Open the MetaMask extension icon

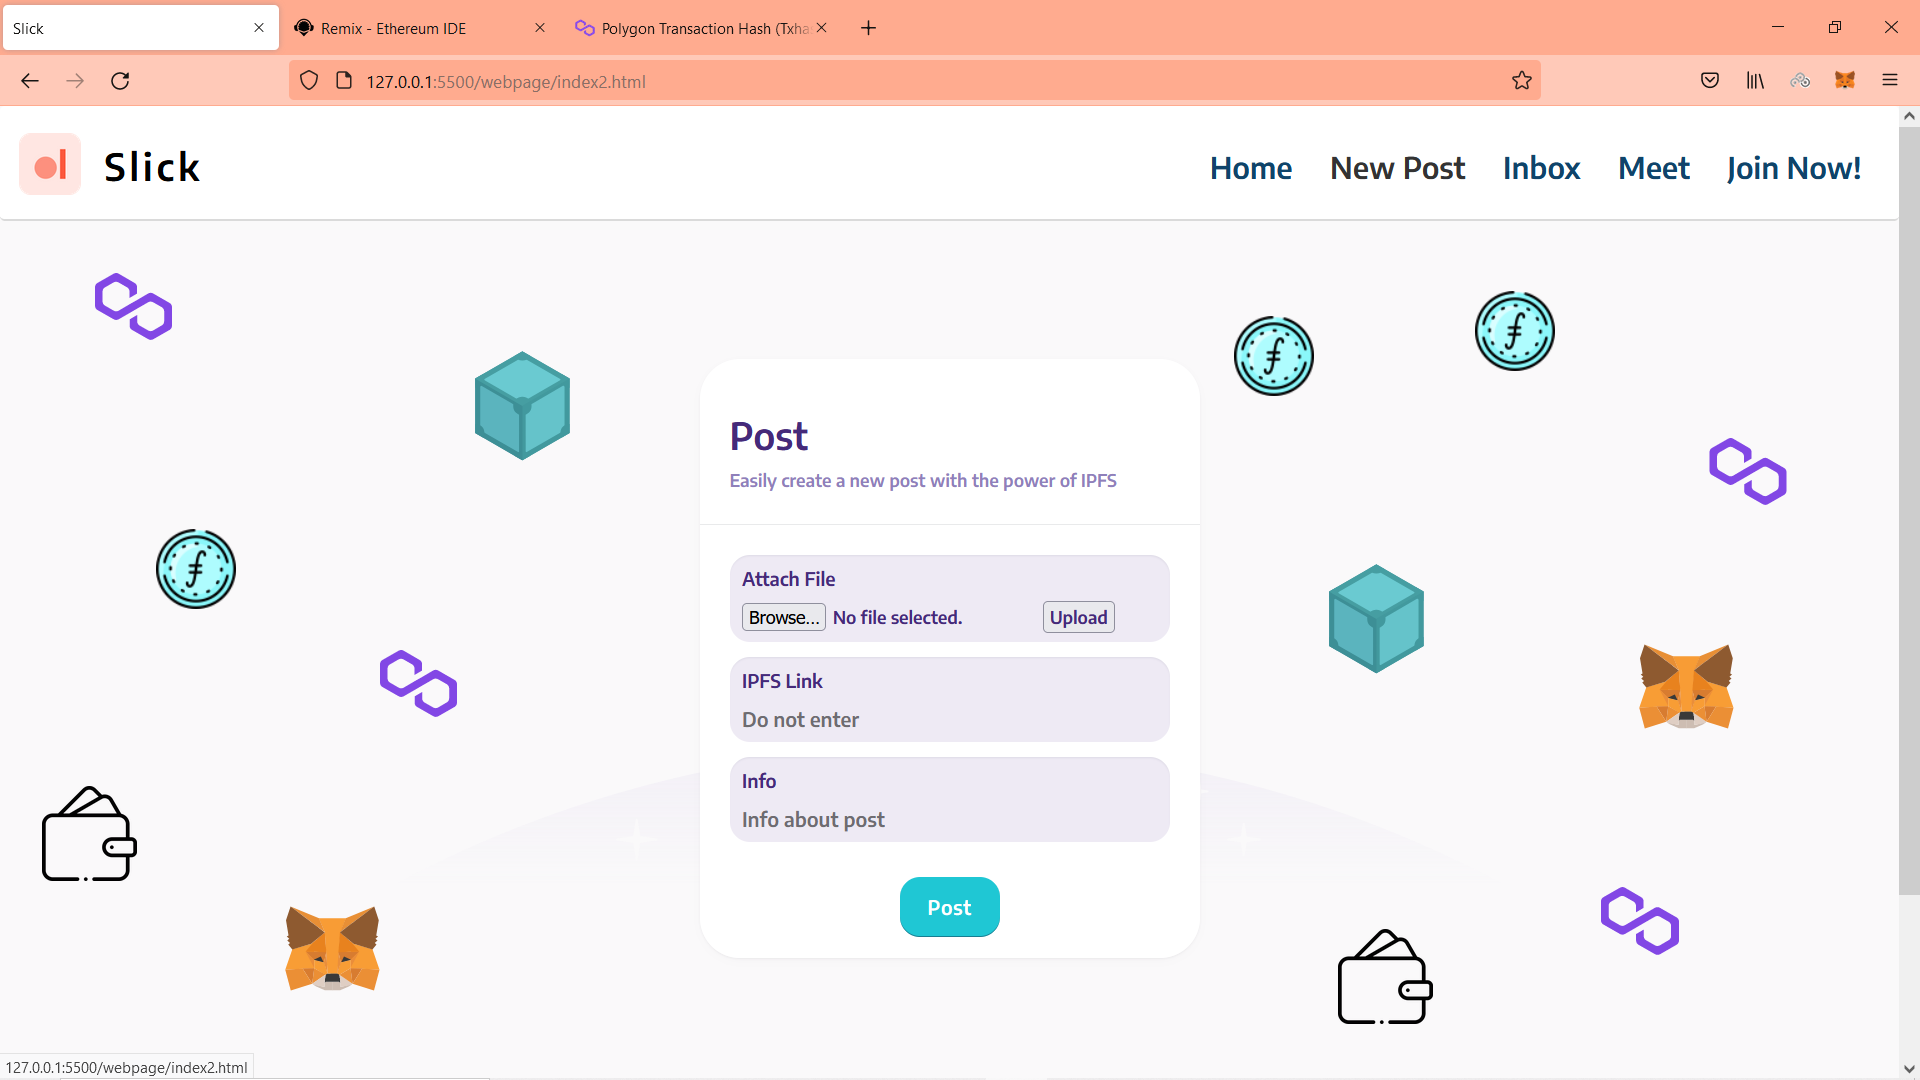point(1845,80)
